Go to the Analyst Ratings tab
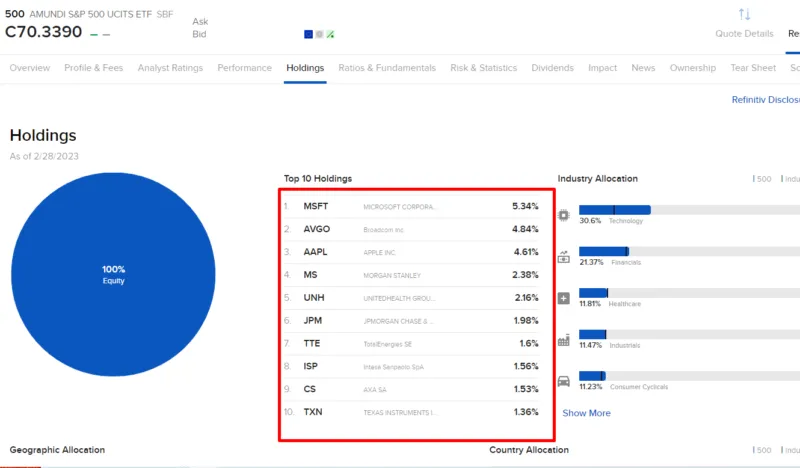 point(170,68)
